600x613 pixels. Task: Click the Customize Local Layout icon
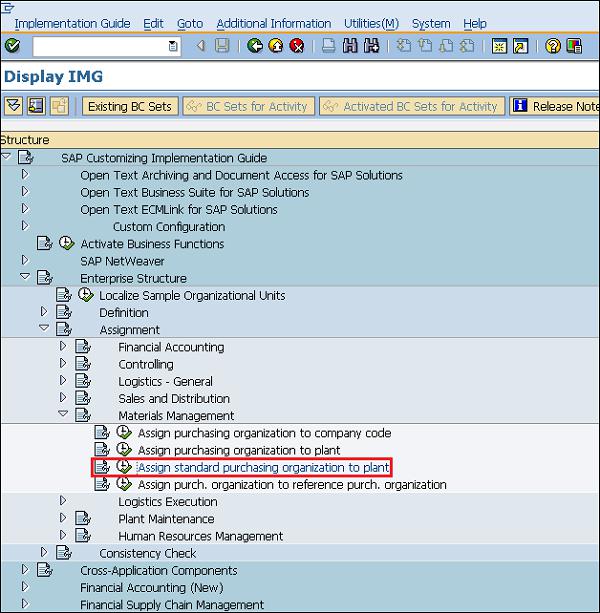coord(574,46)
